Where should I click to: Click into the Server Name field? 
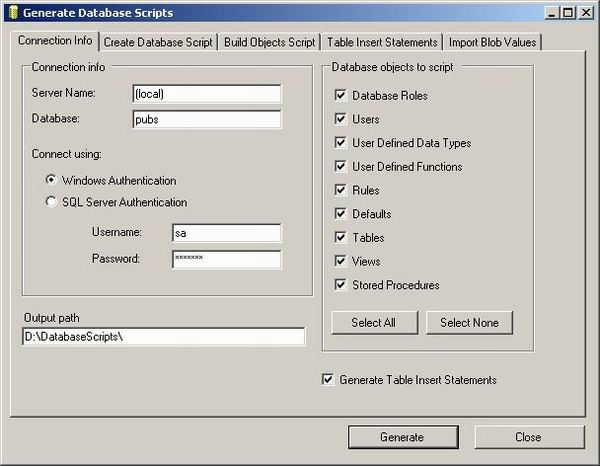[206, 94]
